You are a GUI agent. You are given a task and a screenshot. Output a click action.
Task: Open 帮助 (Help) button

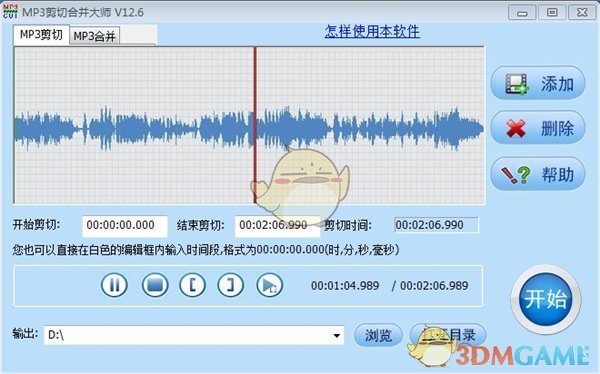coord(538,174)
